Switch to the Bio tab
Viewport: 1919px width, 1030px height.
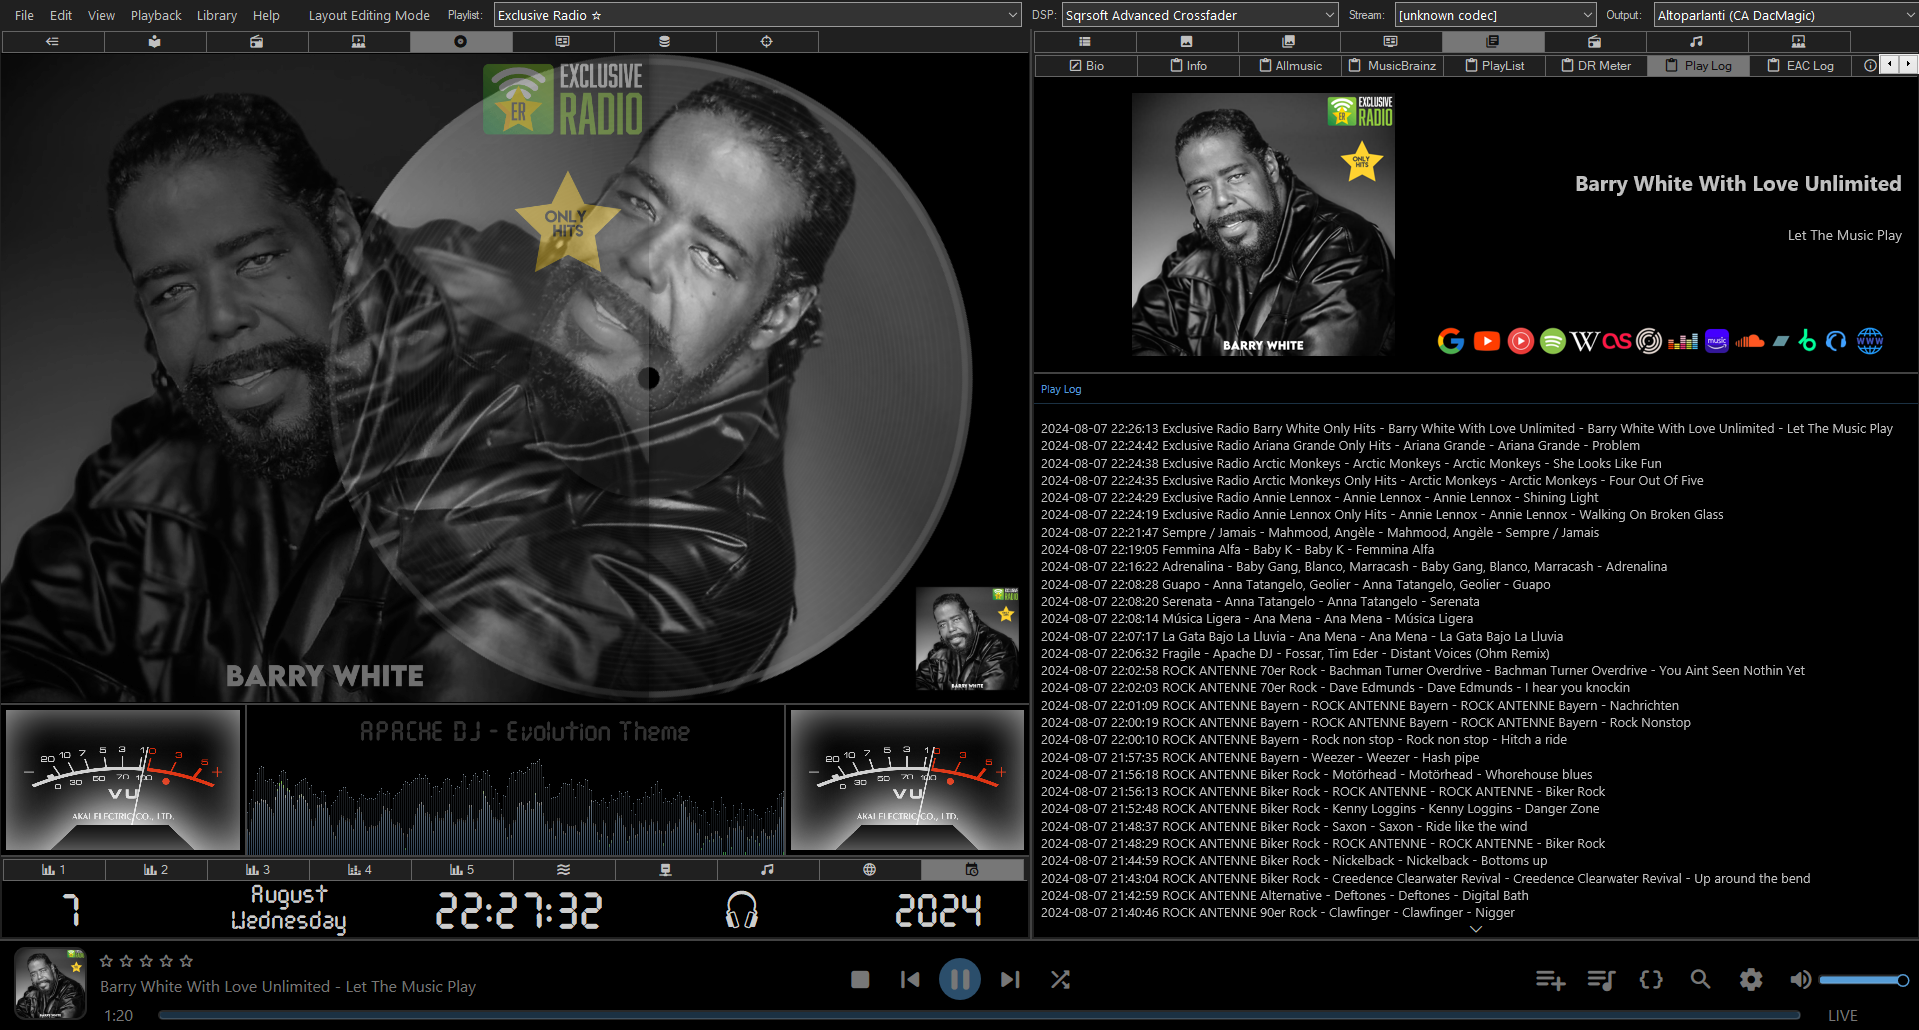[1086, 65]
